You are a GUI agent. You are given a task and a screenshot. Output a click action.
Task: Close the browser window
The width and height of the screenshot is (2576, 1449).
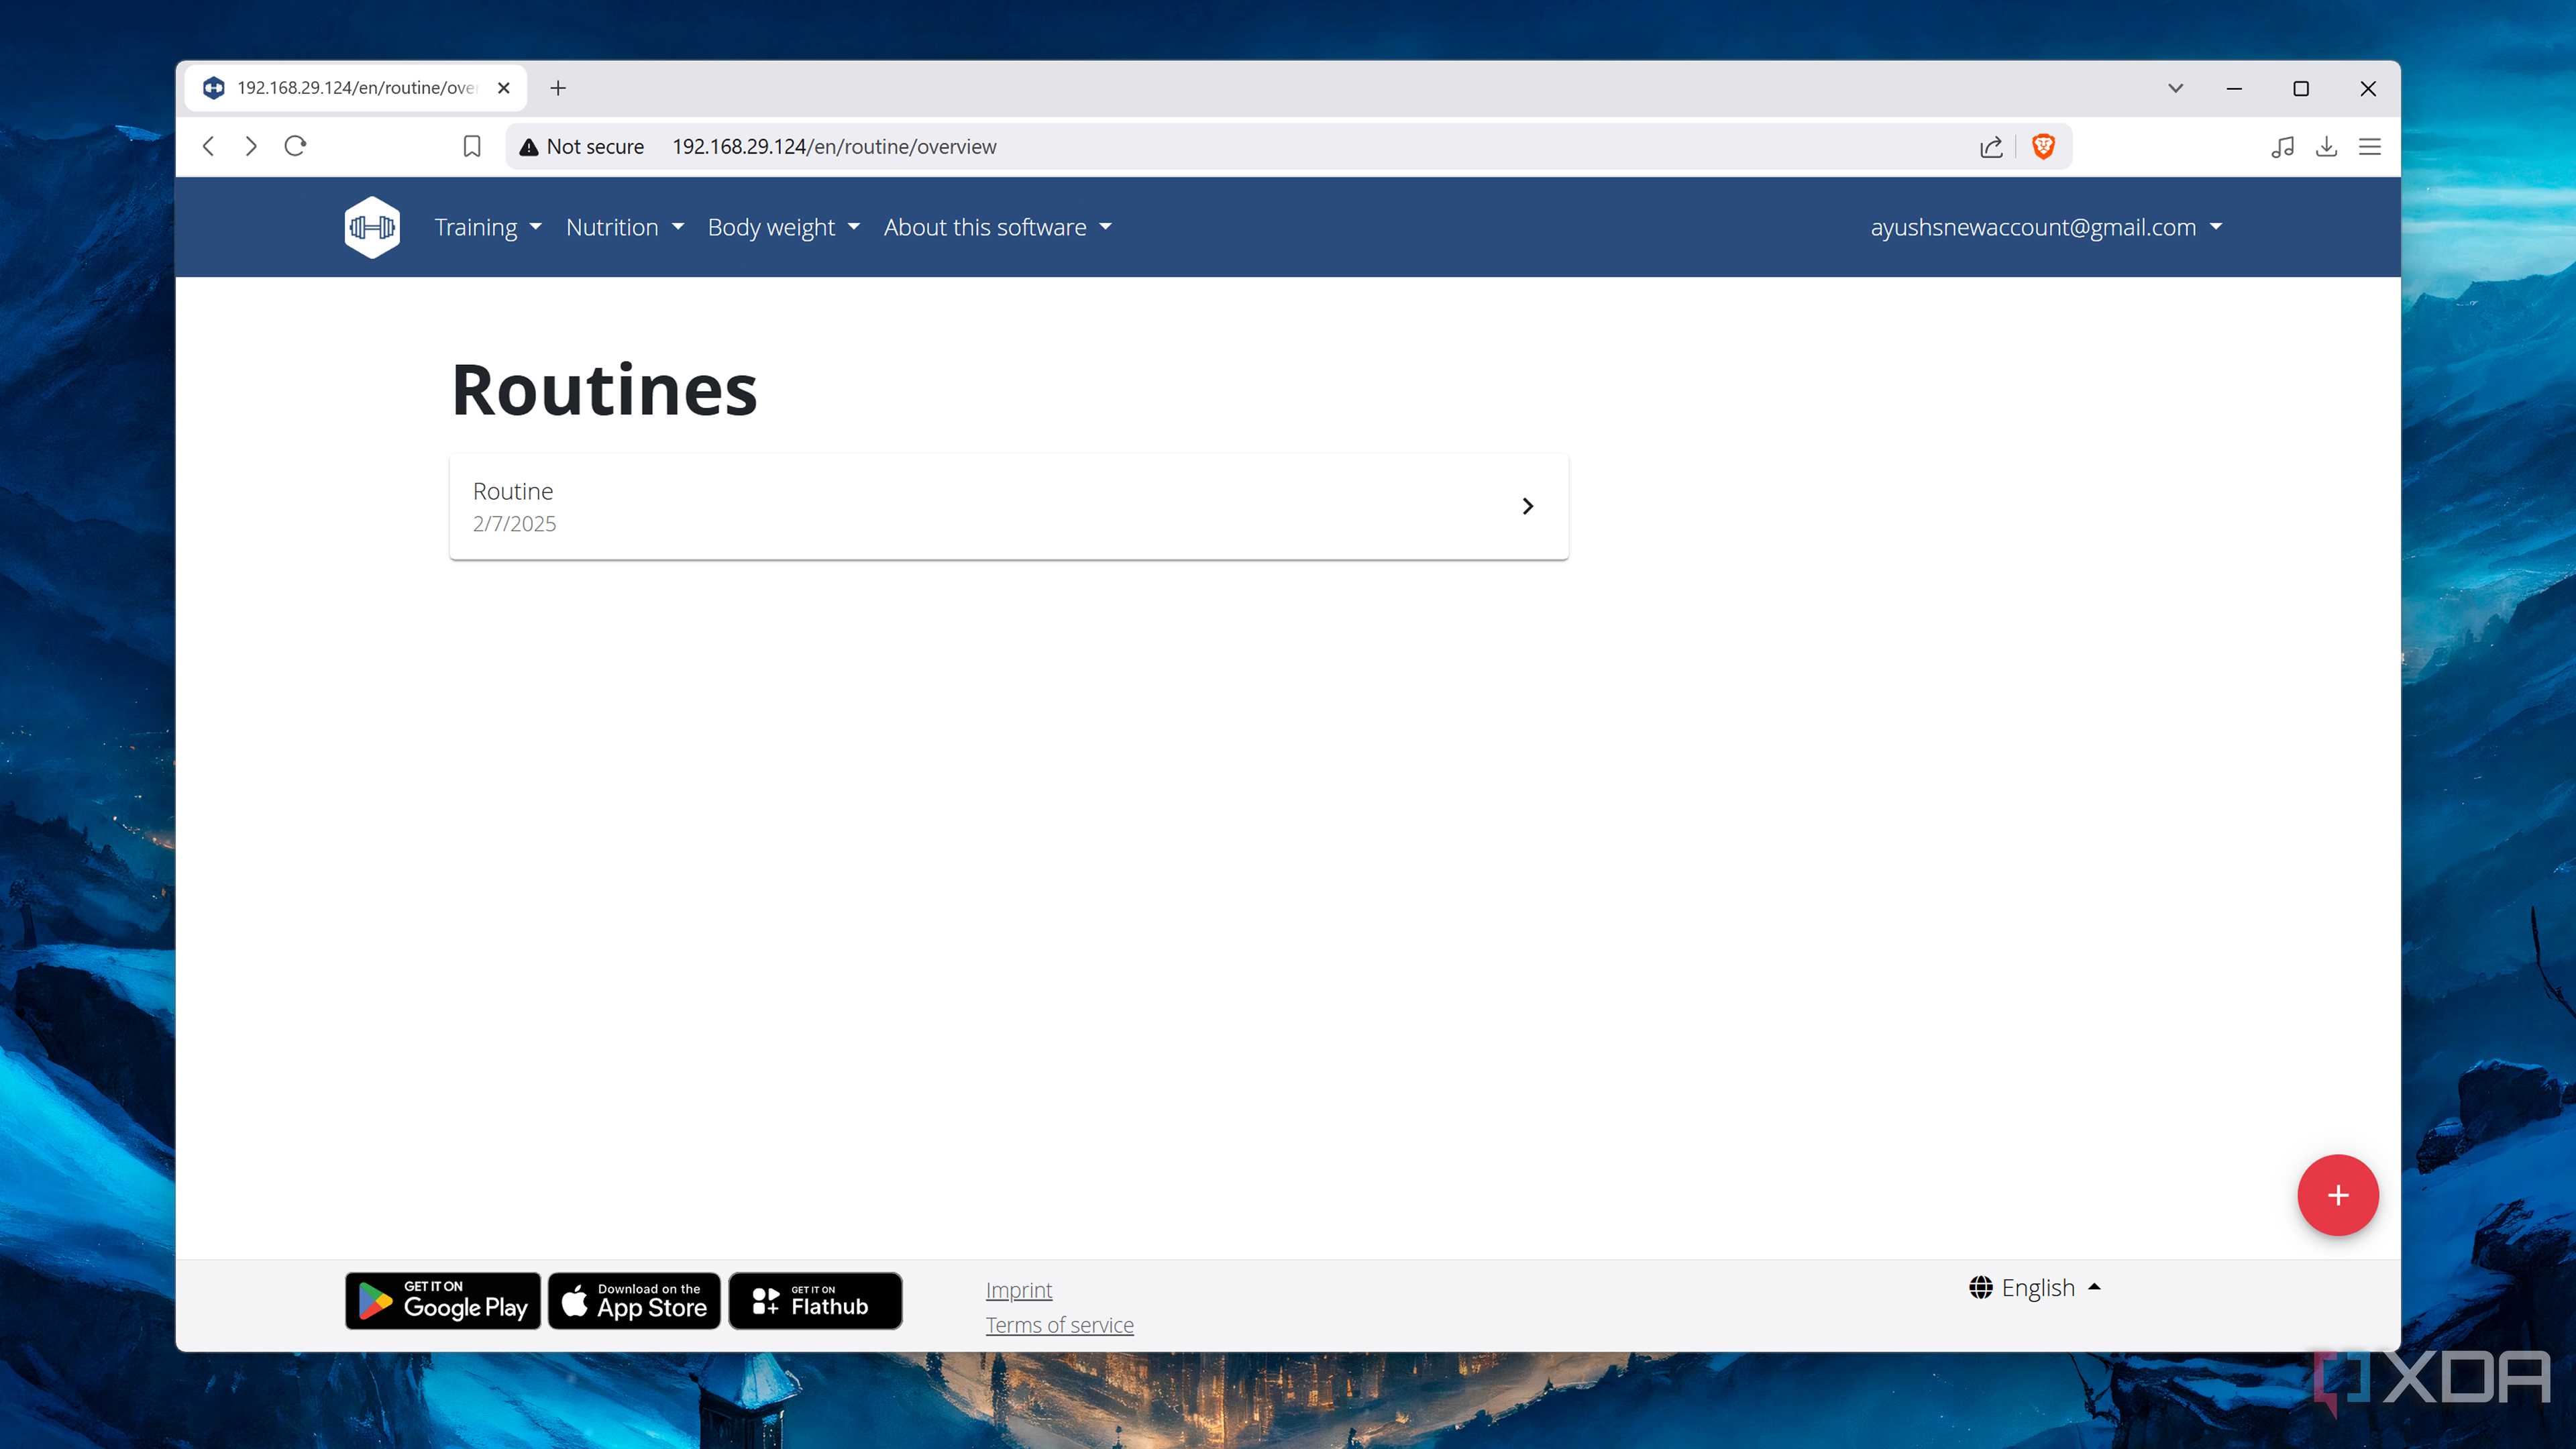point(2368,88)
